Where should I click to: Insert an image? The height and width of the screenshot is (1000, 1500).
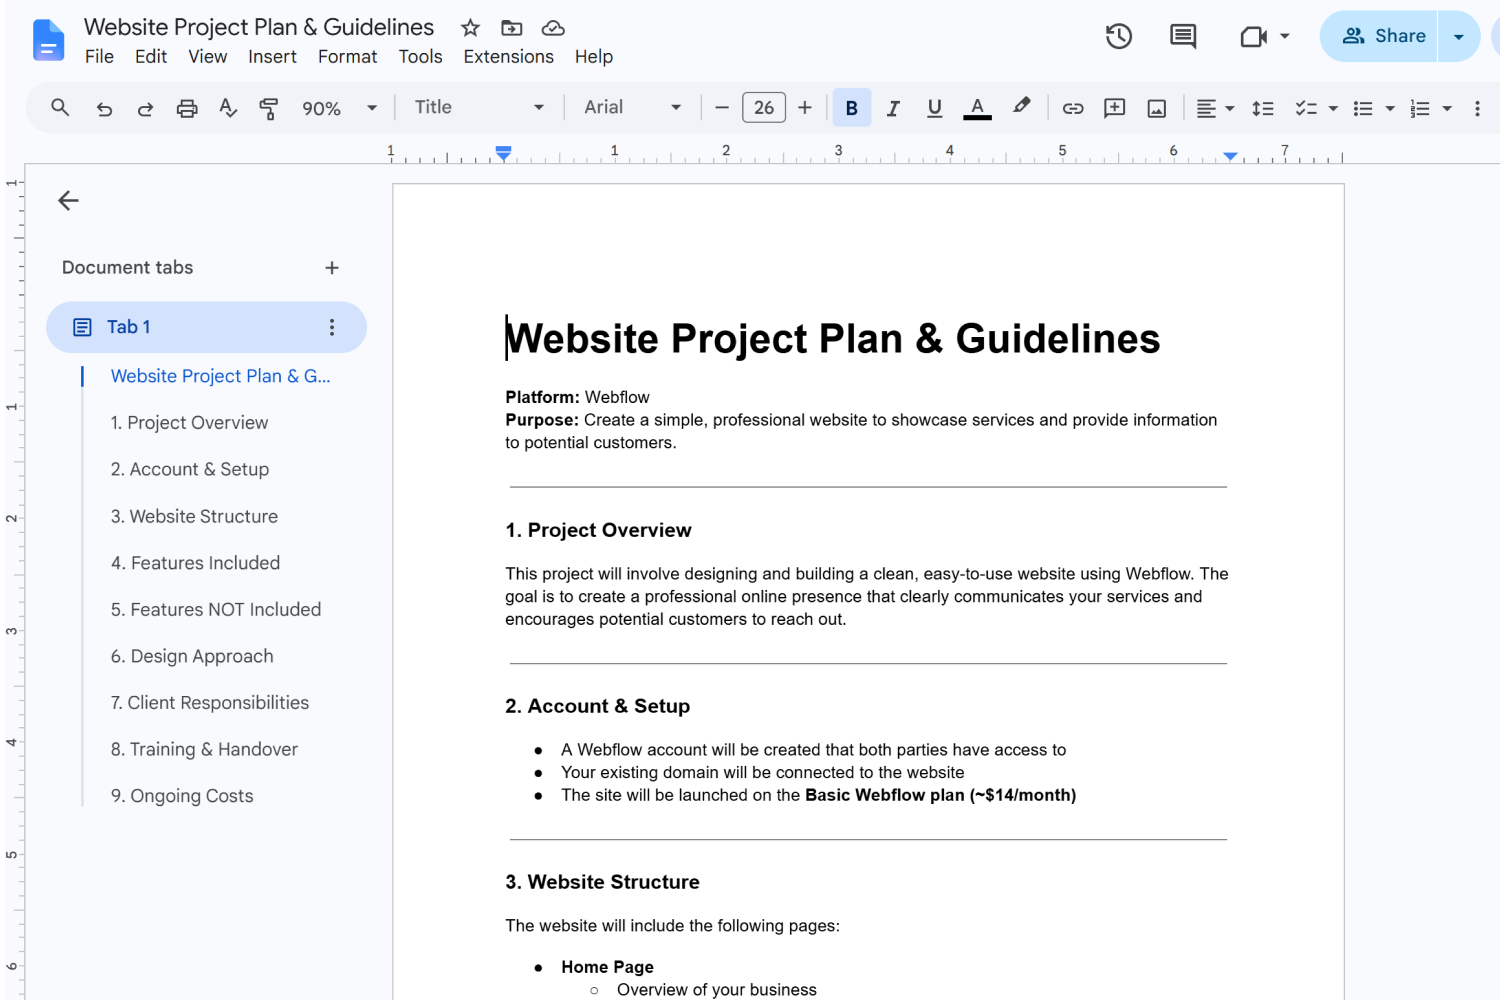tap(1157, 108)
